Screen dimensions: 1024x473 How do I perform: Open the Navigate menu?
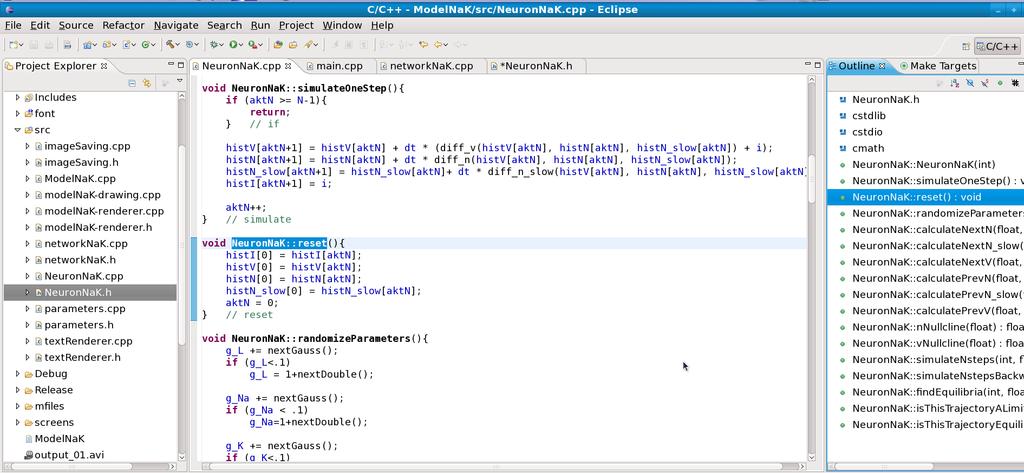point(176,25)
